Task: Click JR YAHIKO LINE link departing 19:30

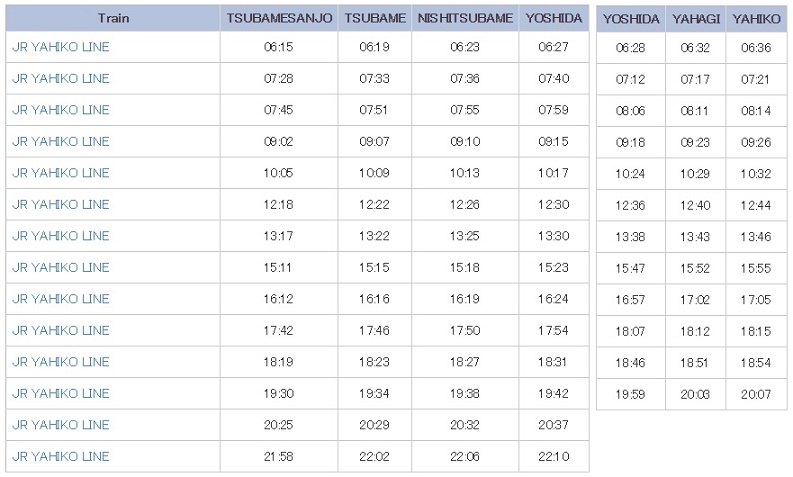Action: point(60,394)
